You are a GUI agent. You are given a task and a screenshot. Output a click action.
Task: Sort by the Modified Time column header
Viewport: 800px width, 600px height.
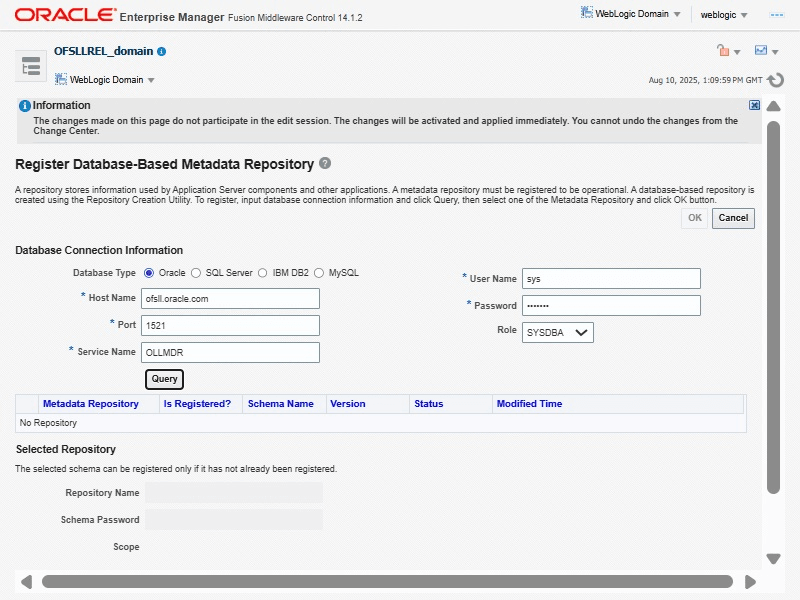pyautogui.click(x=529, y=404)
